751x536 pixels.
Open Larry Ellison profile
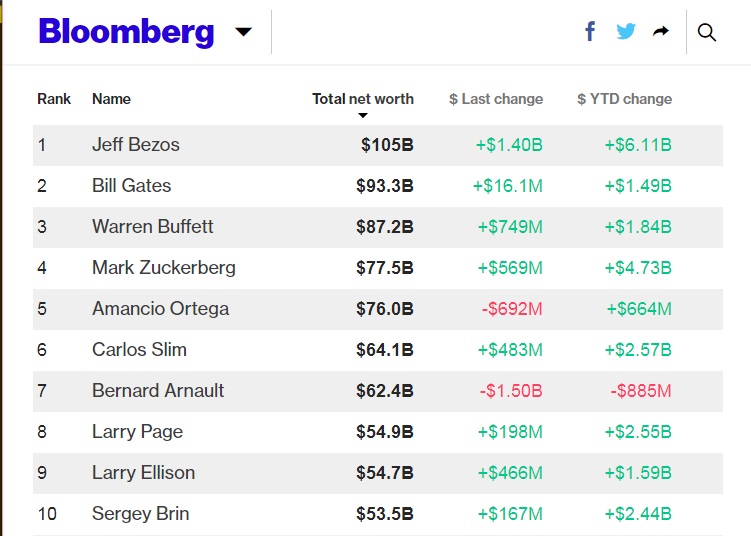point(143,473)
